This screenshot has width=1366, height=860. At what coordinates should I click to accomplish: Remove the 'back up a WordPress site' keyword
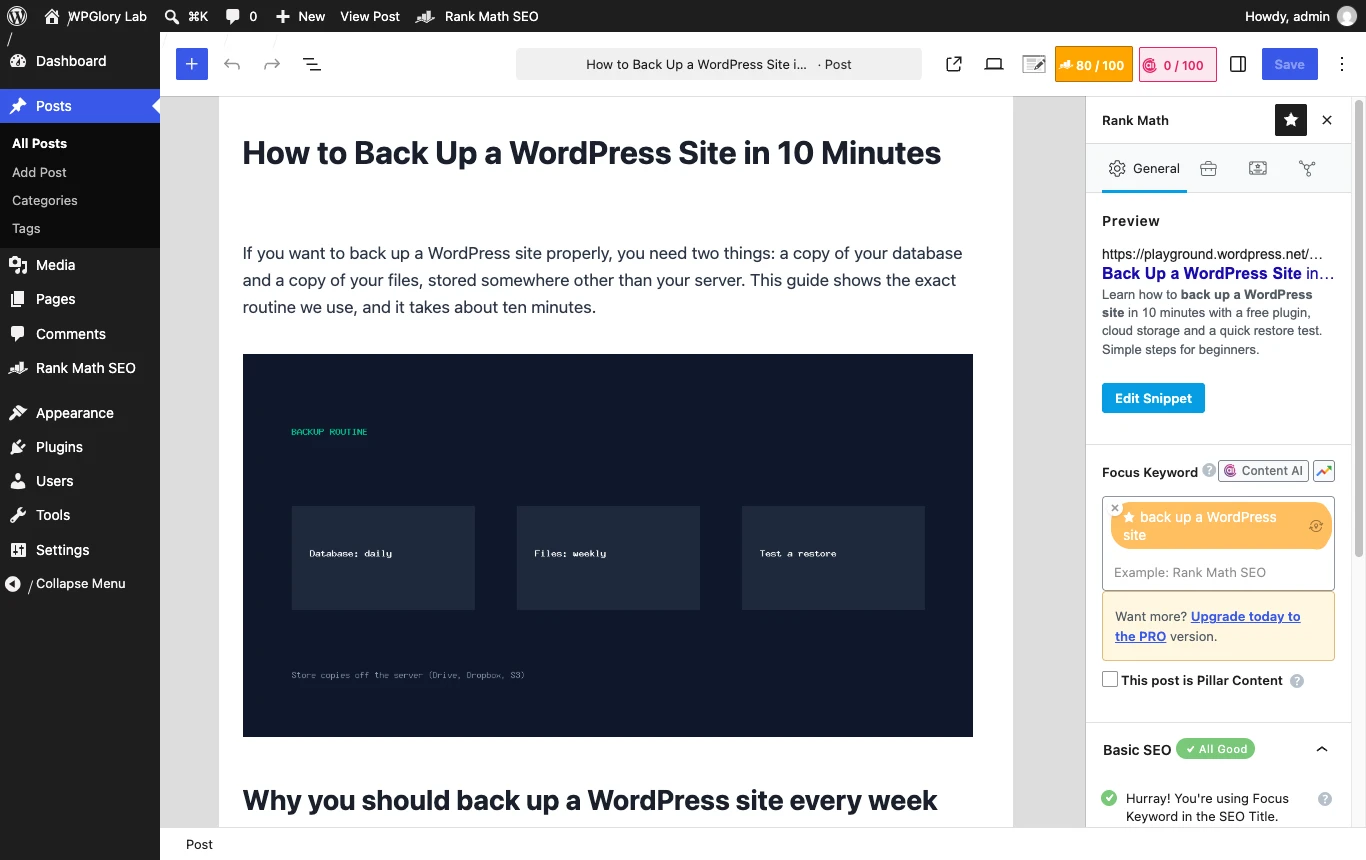1115,508
